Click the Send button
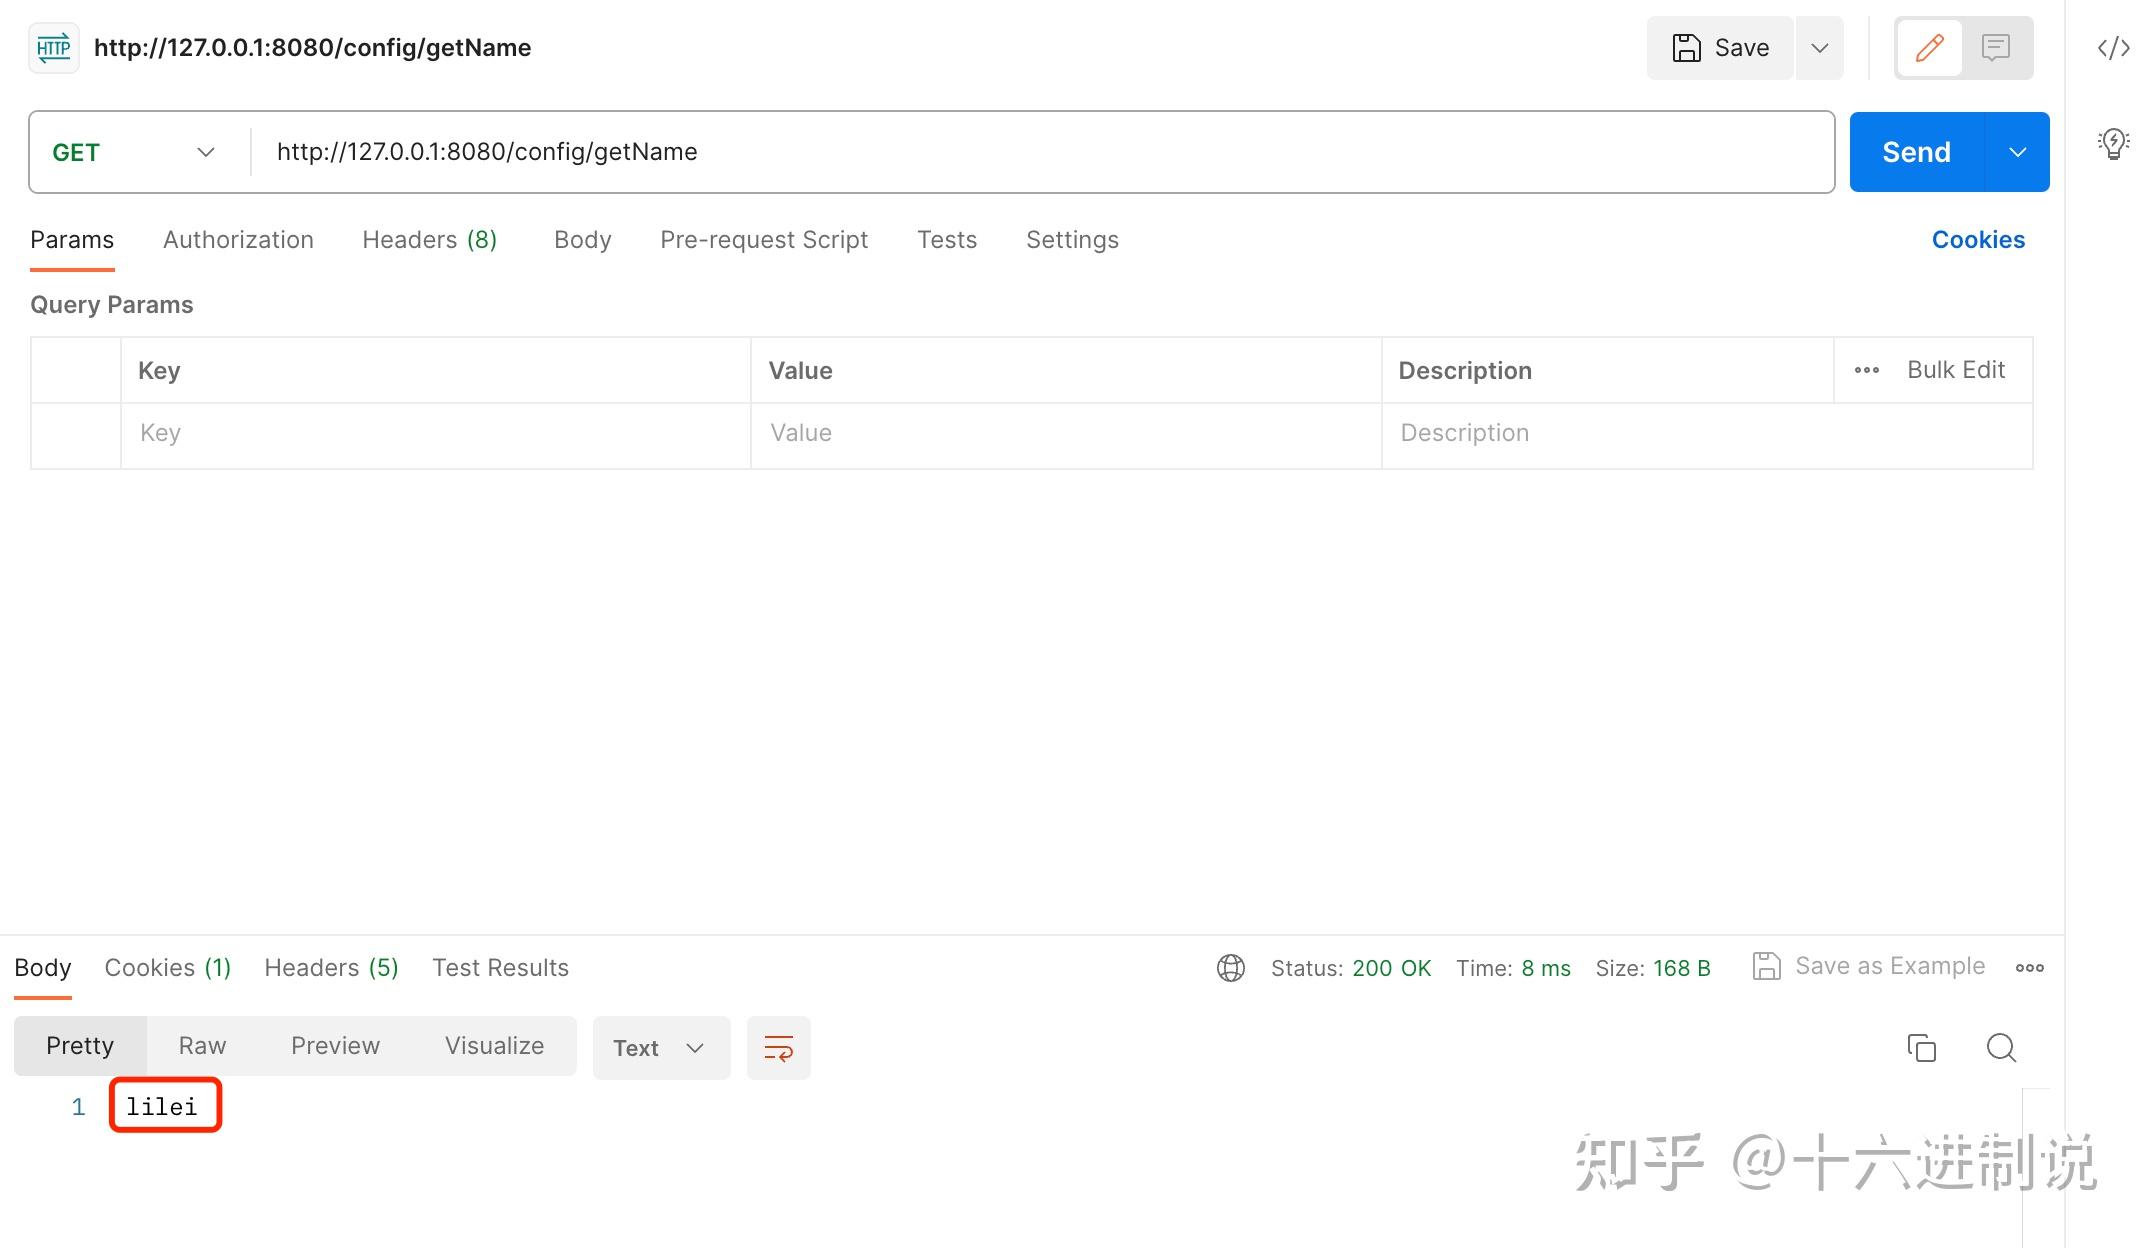2152x1248 pixels. click(1915, 152)
